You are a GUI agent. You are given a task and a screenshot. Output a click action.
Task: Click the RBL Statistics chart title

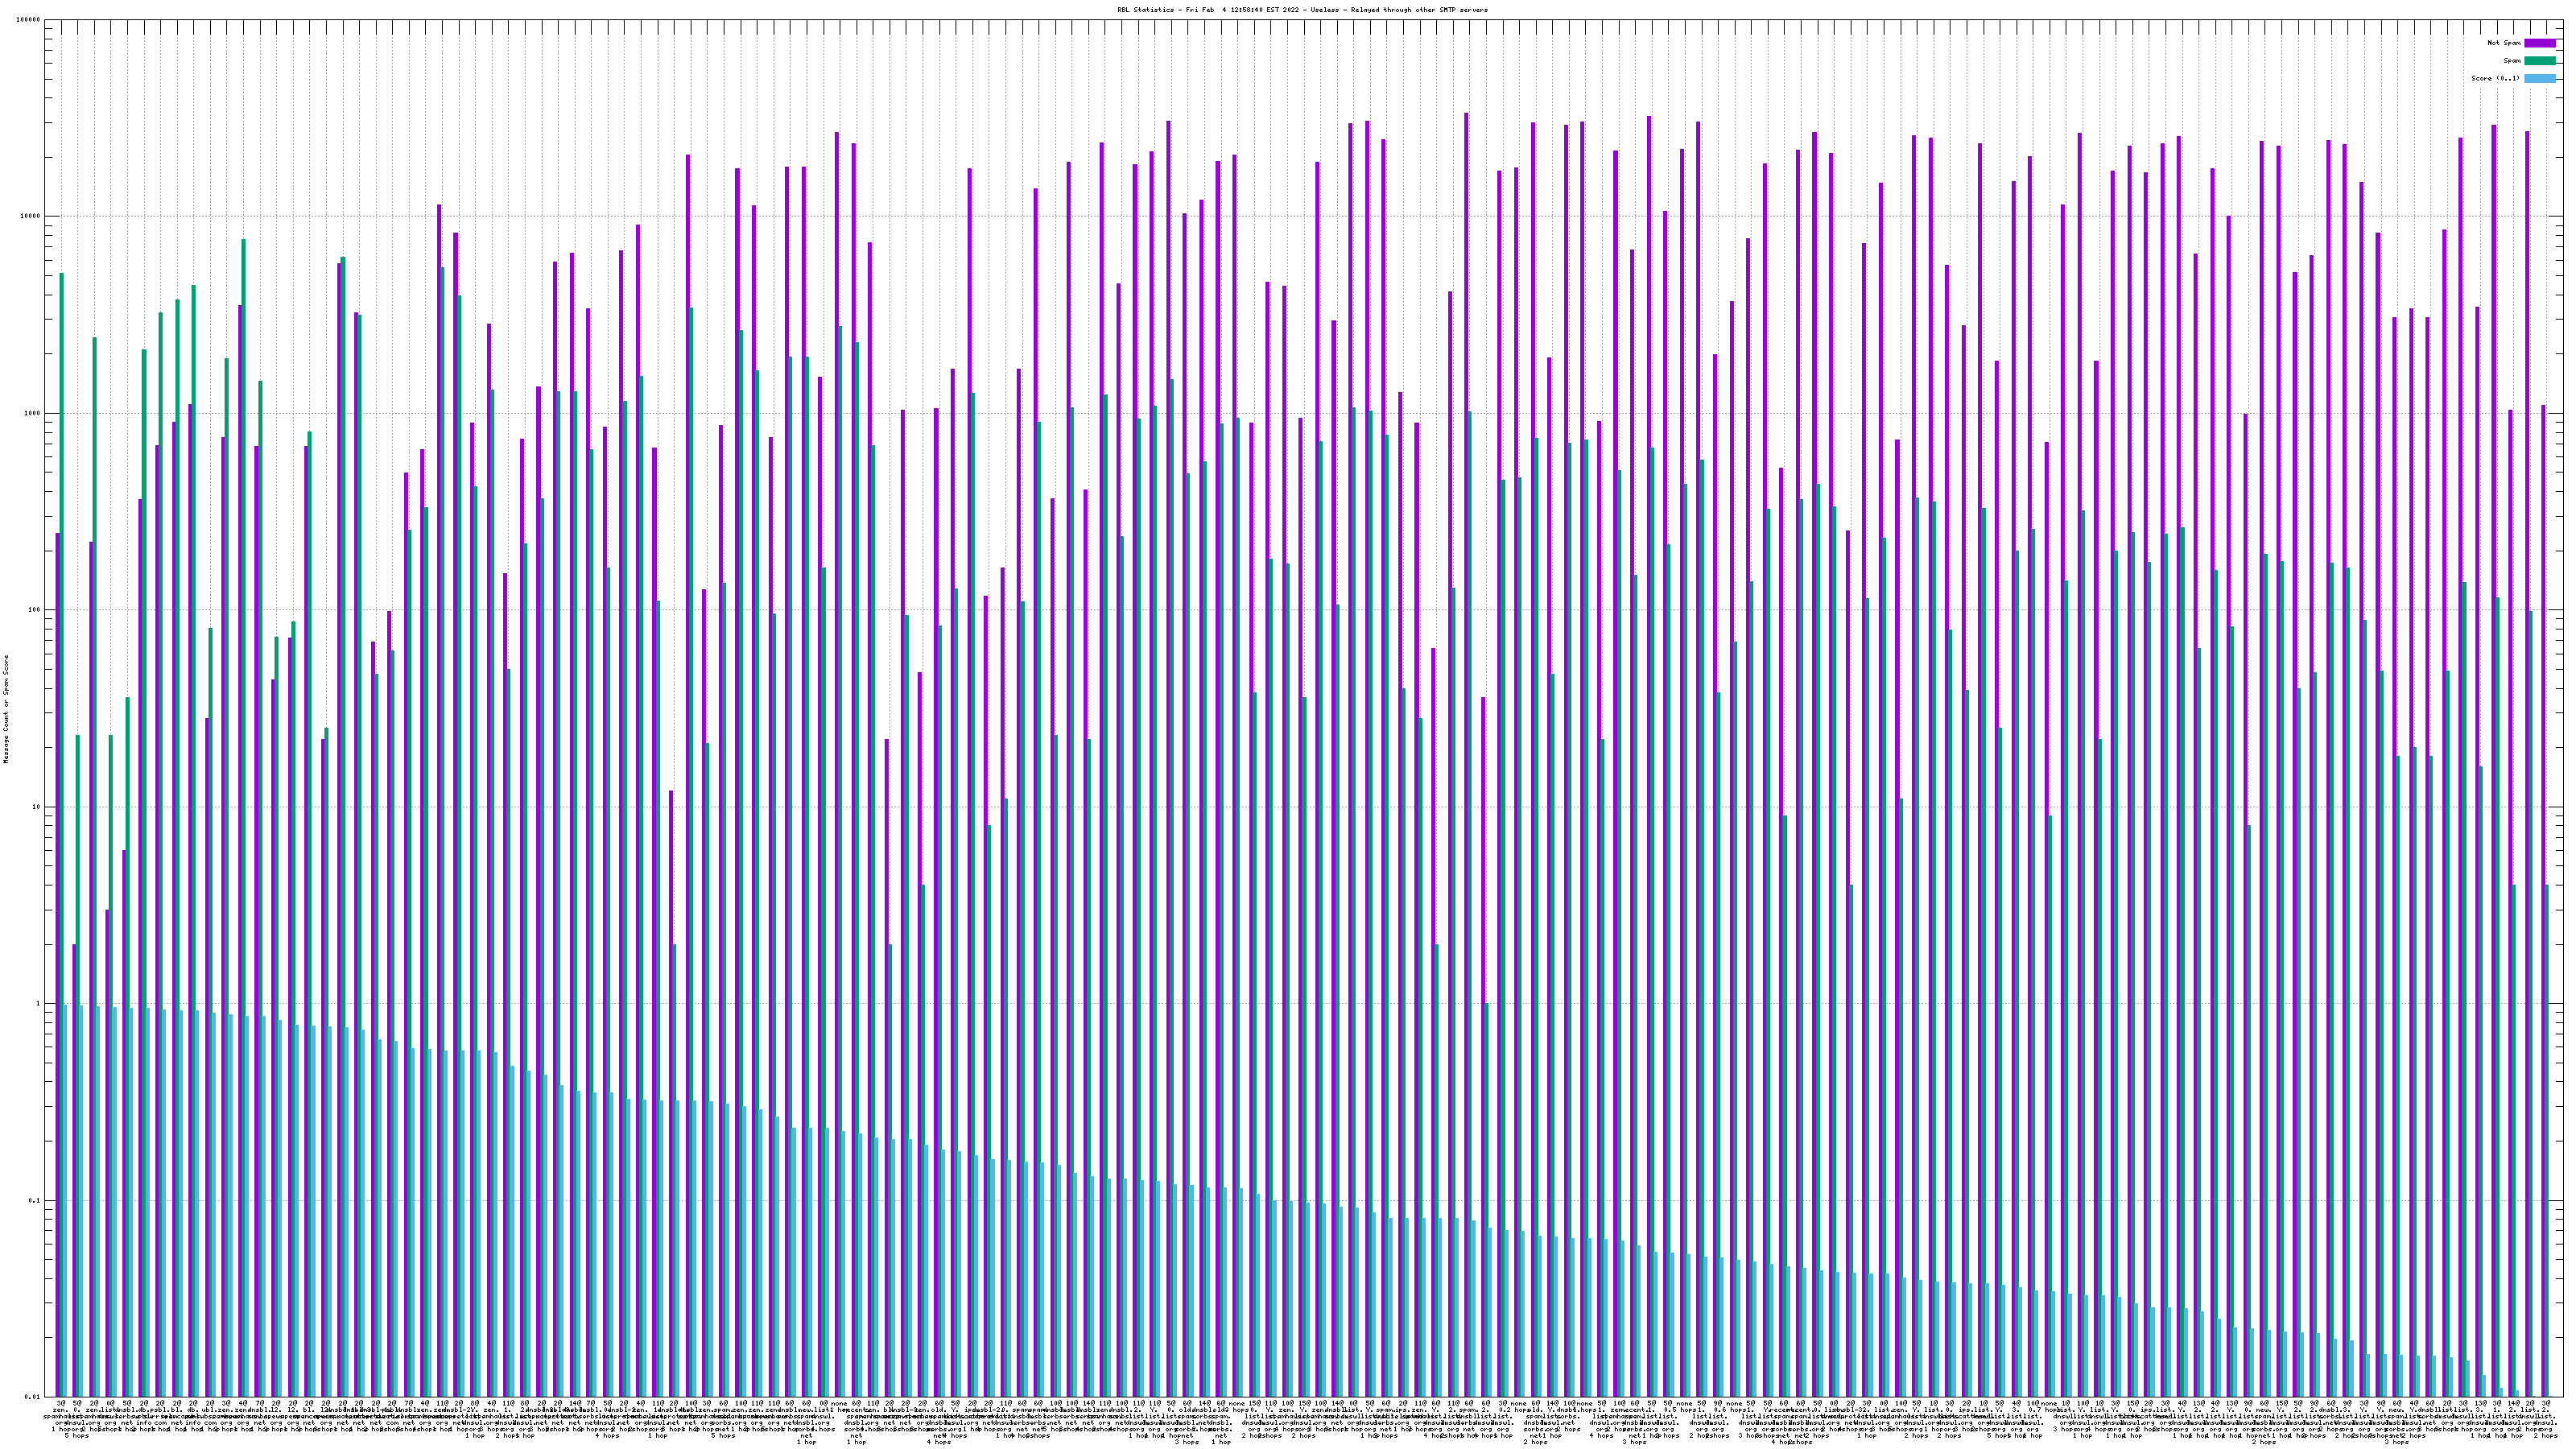coord(1302,10)
